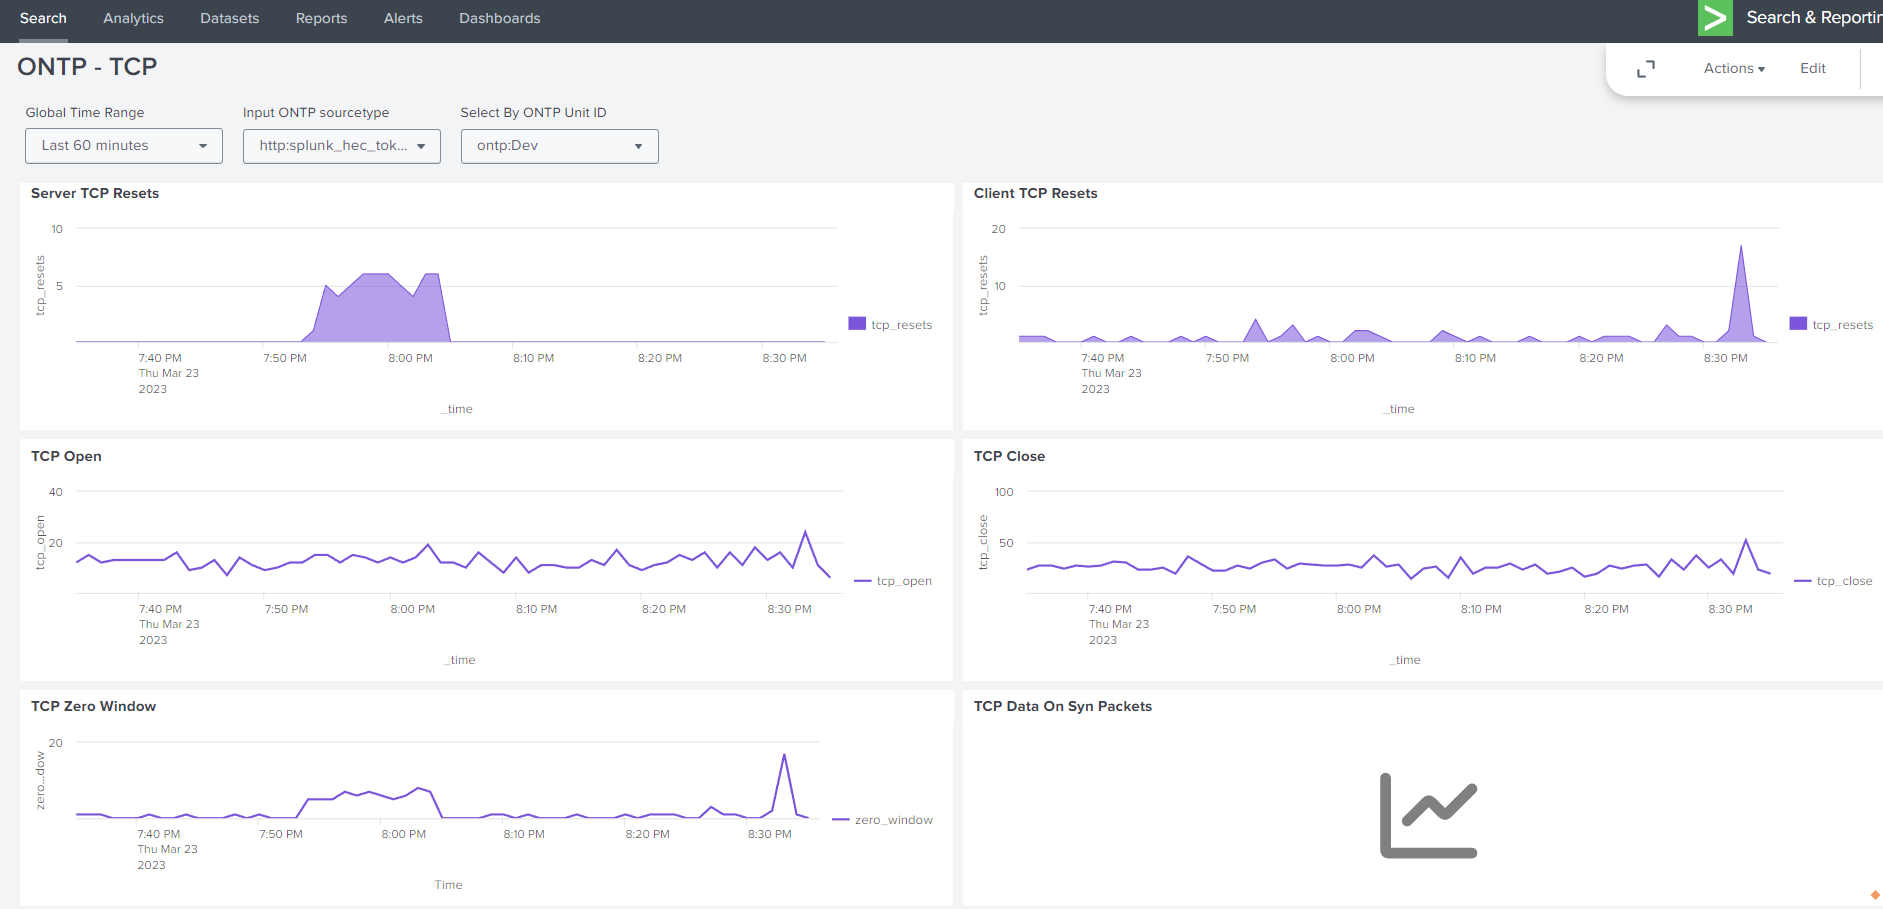Viewport: 1883px width, 909px height.
Task: Click the Input ONTP sourcetype label
Action: pos(316,113)
